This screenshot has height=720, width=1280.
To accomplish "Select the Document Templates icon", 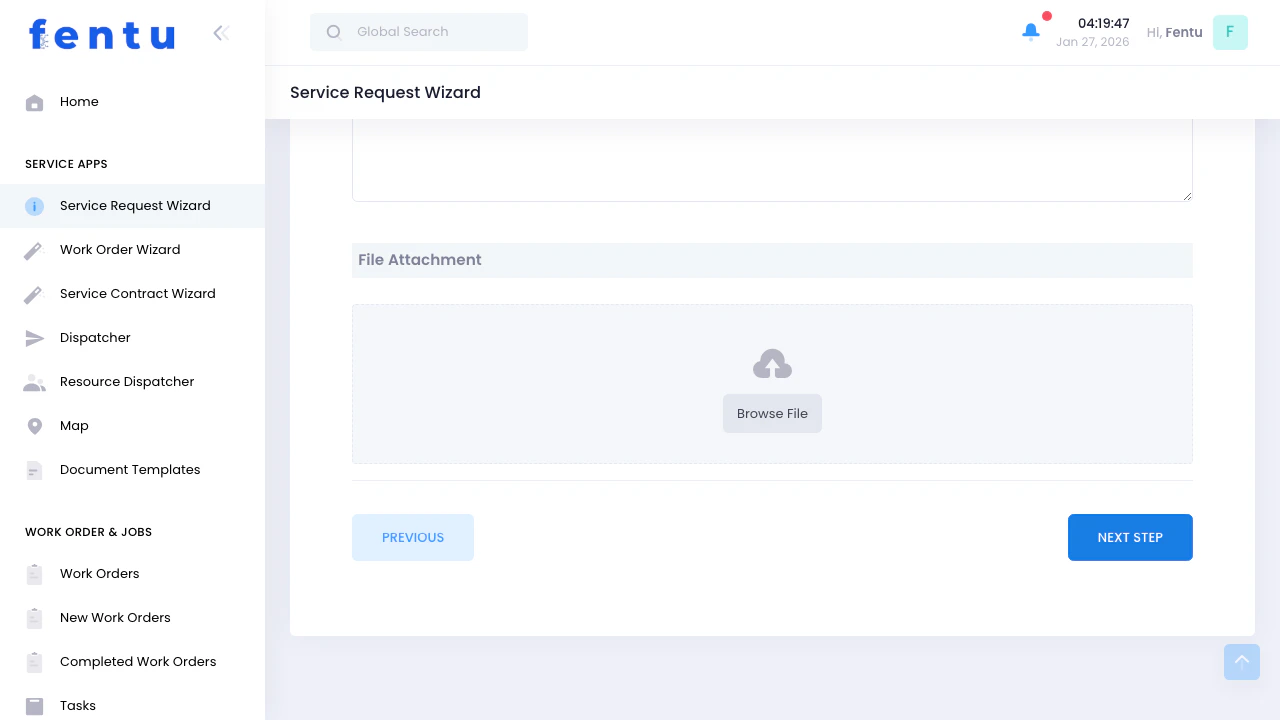I will pyautogui.click(x=34, y=470).
